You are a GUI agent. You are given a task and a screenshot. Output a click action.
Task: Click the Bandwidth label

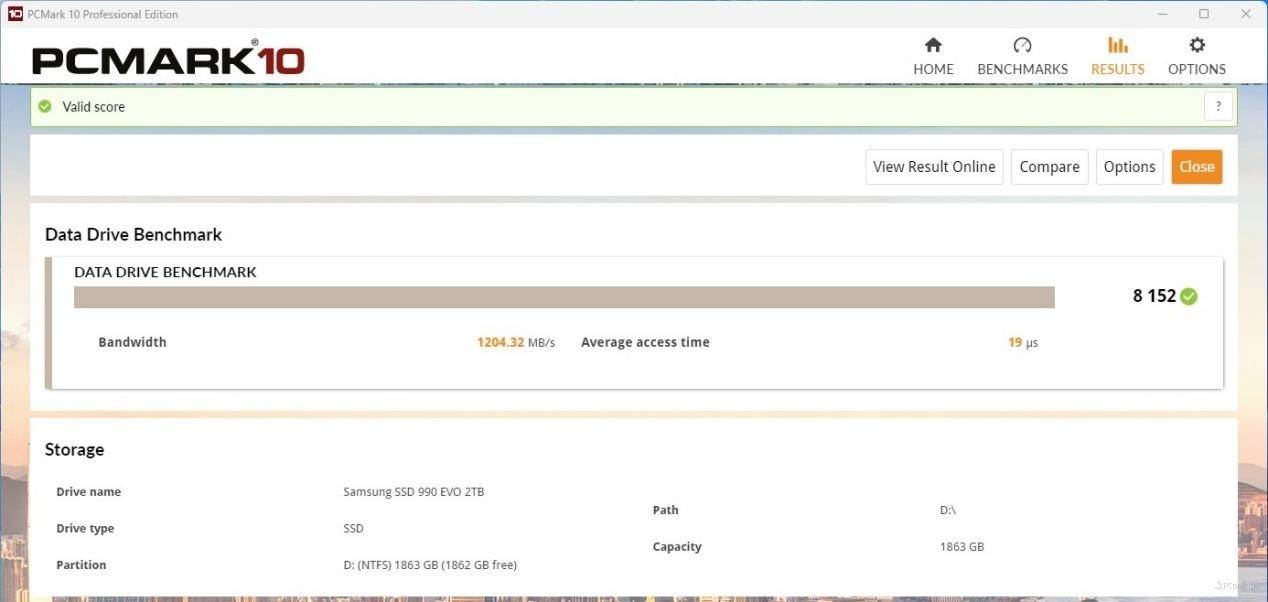pos(132,342)
